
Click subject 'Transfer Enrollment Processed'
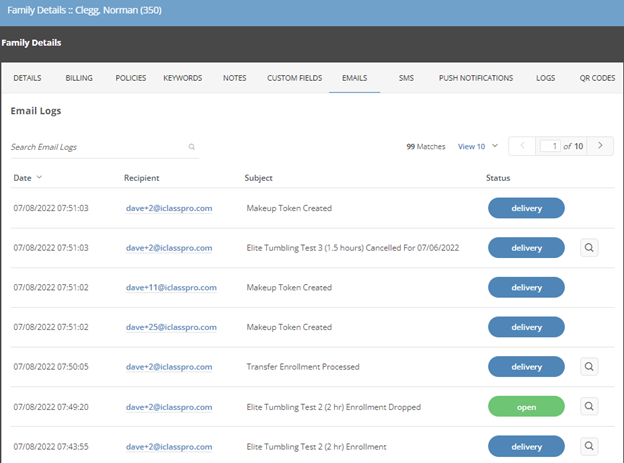[x=303, y=367]
